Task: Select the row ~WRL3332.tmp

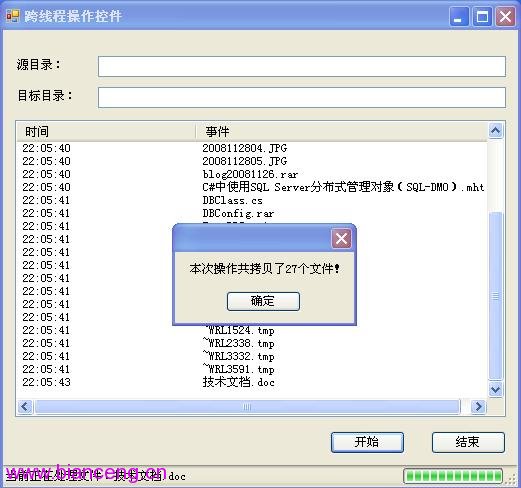Action: [x=252, y=356]
